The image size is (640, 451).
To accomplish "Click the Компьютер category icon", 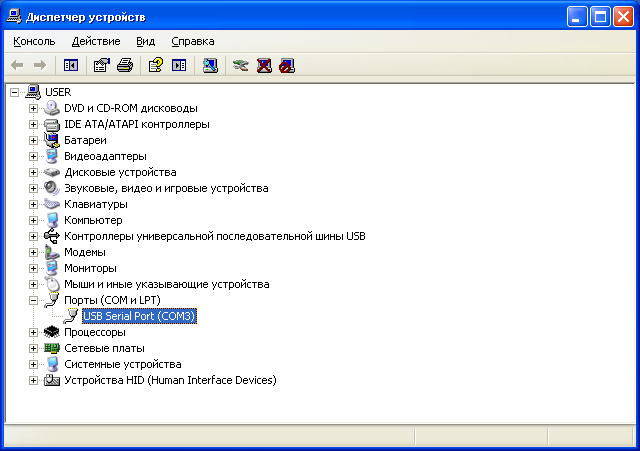I will coord(52,220).
